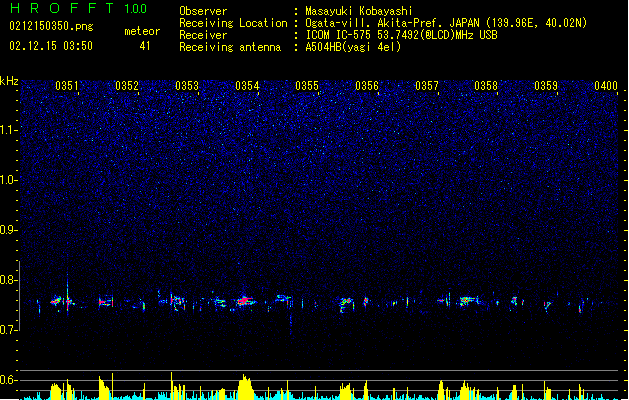Viewport: 629px width, 400px height.
Task: Click the 0351 time marker
Action: (67, 86)
